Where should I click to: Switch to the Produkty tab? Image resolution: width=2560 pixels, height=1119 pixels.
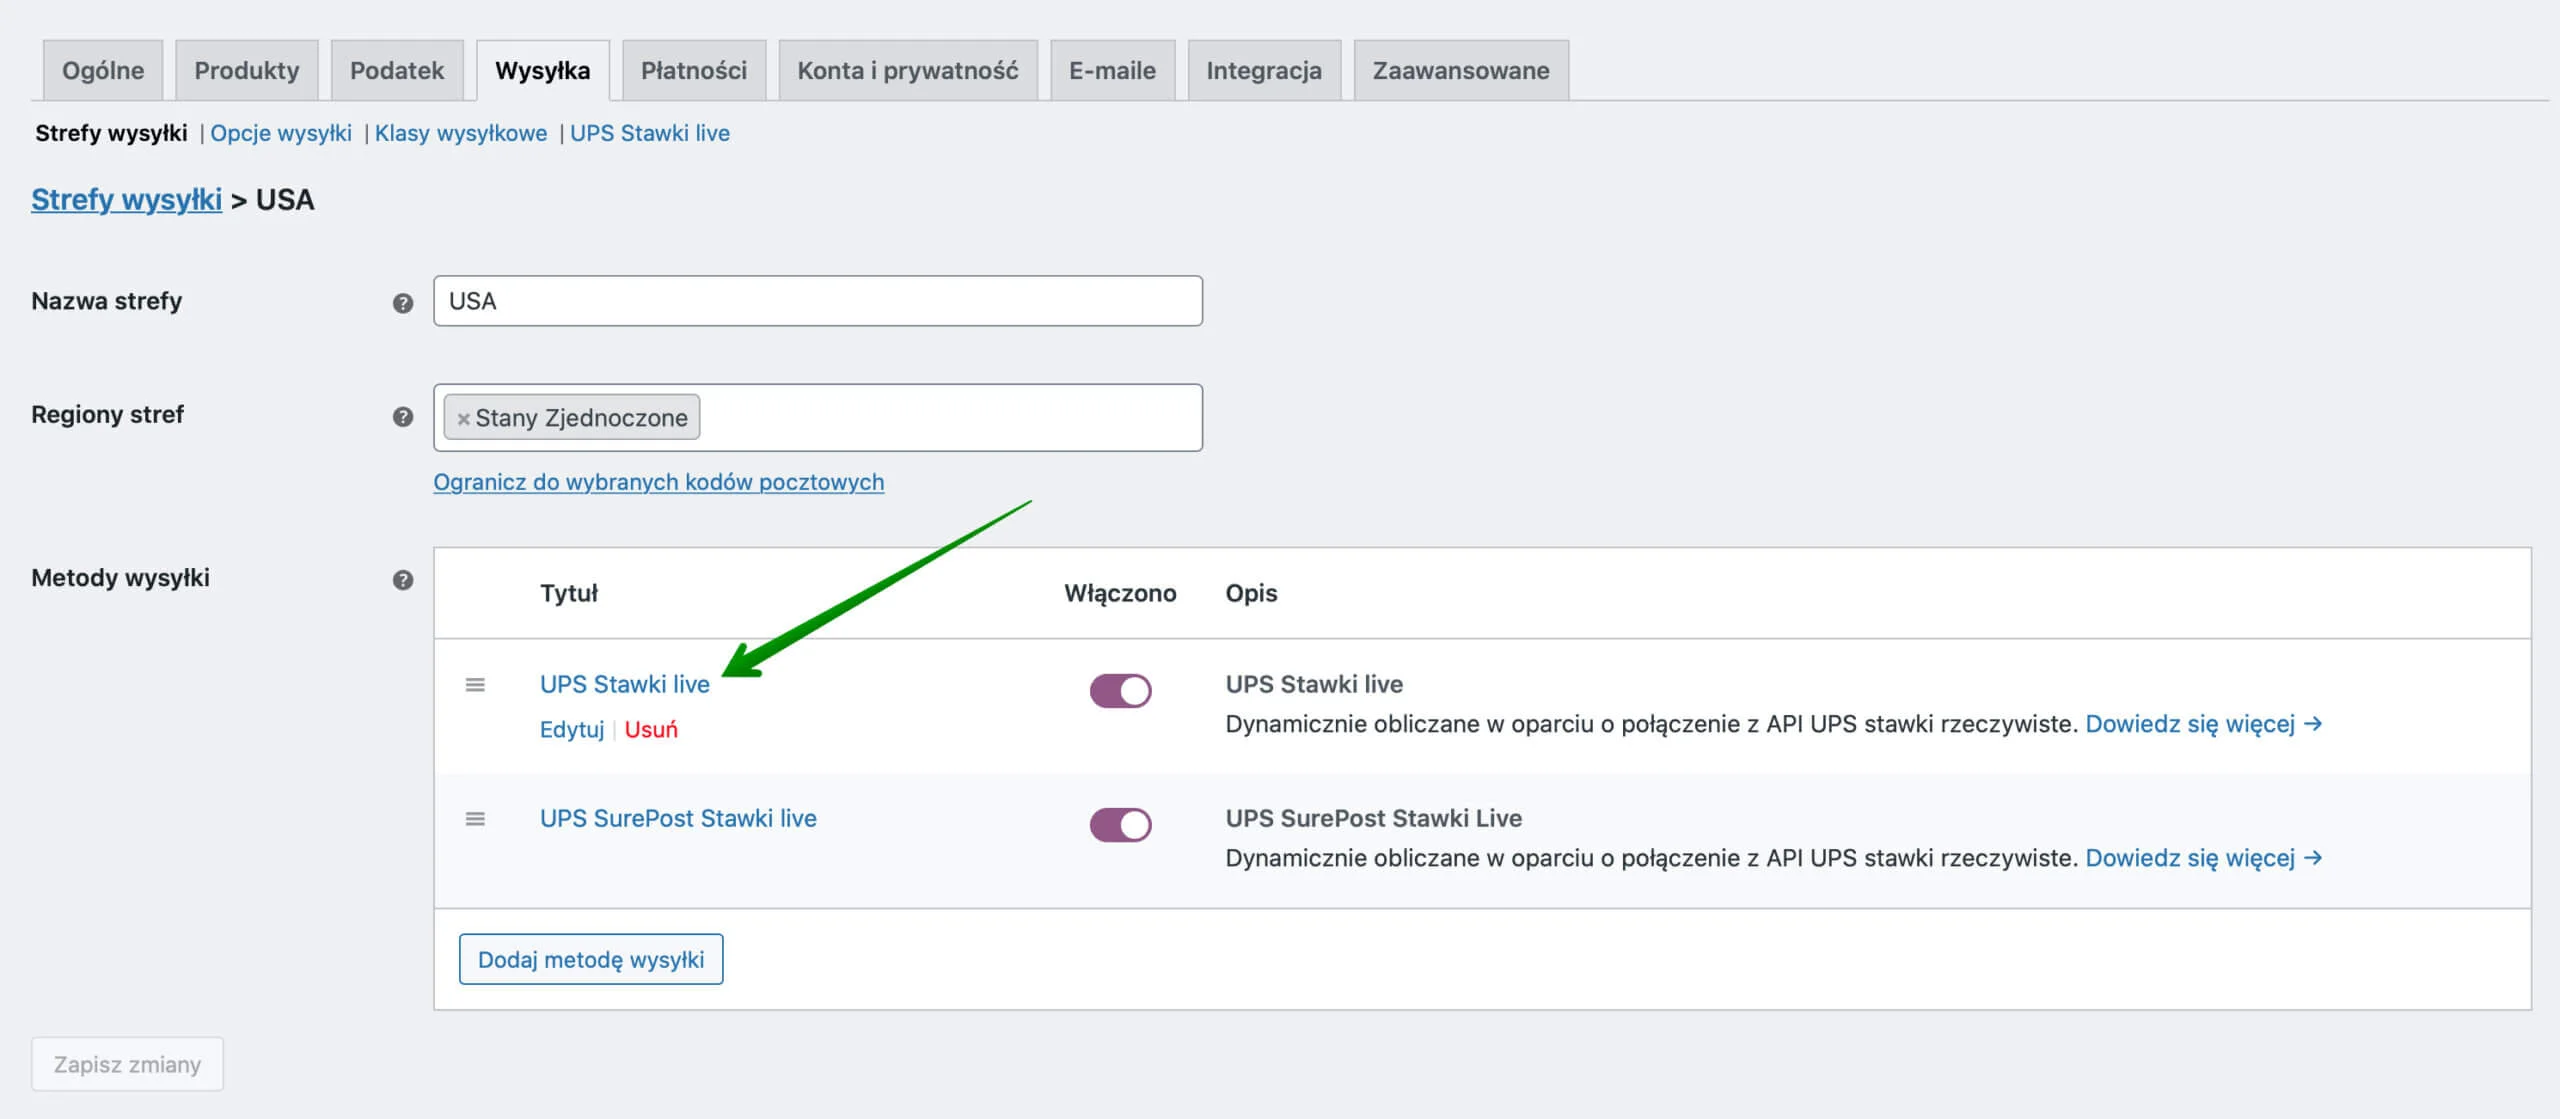(x=247, y=71)
